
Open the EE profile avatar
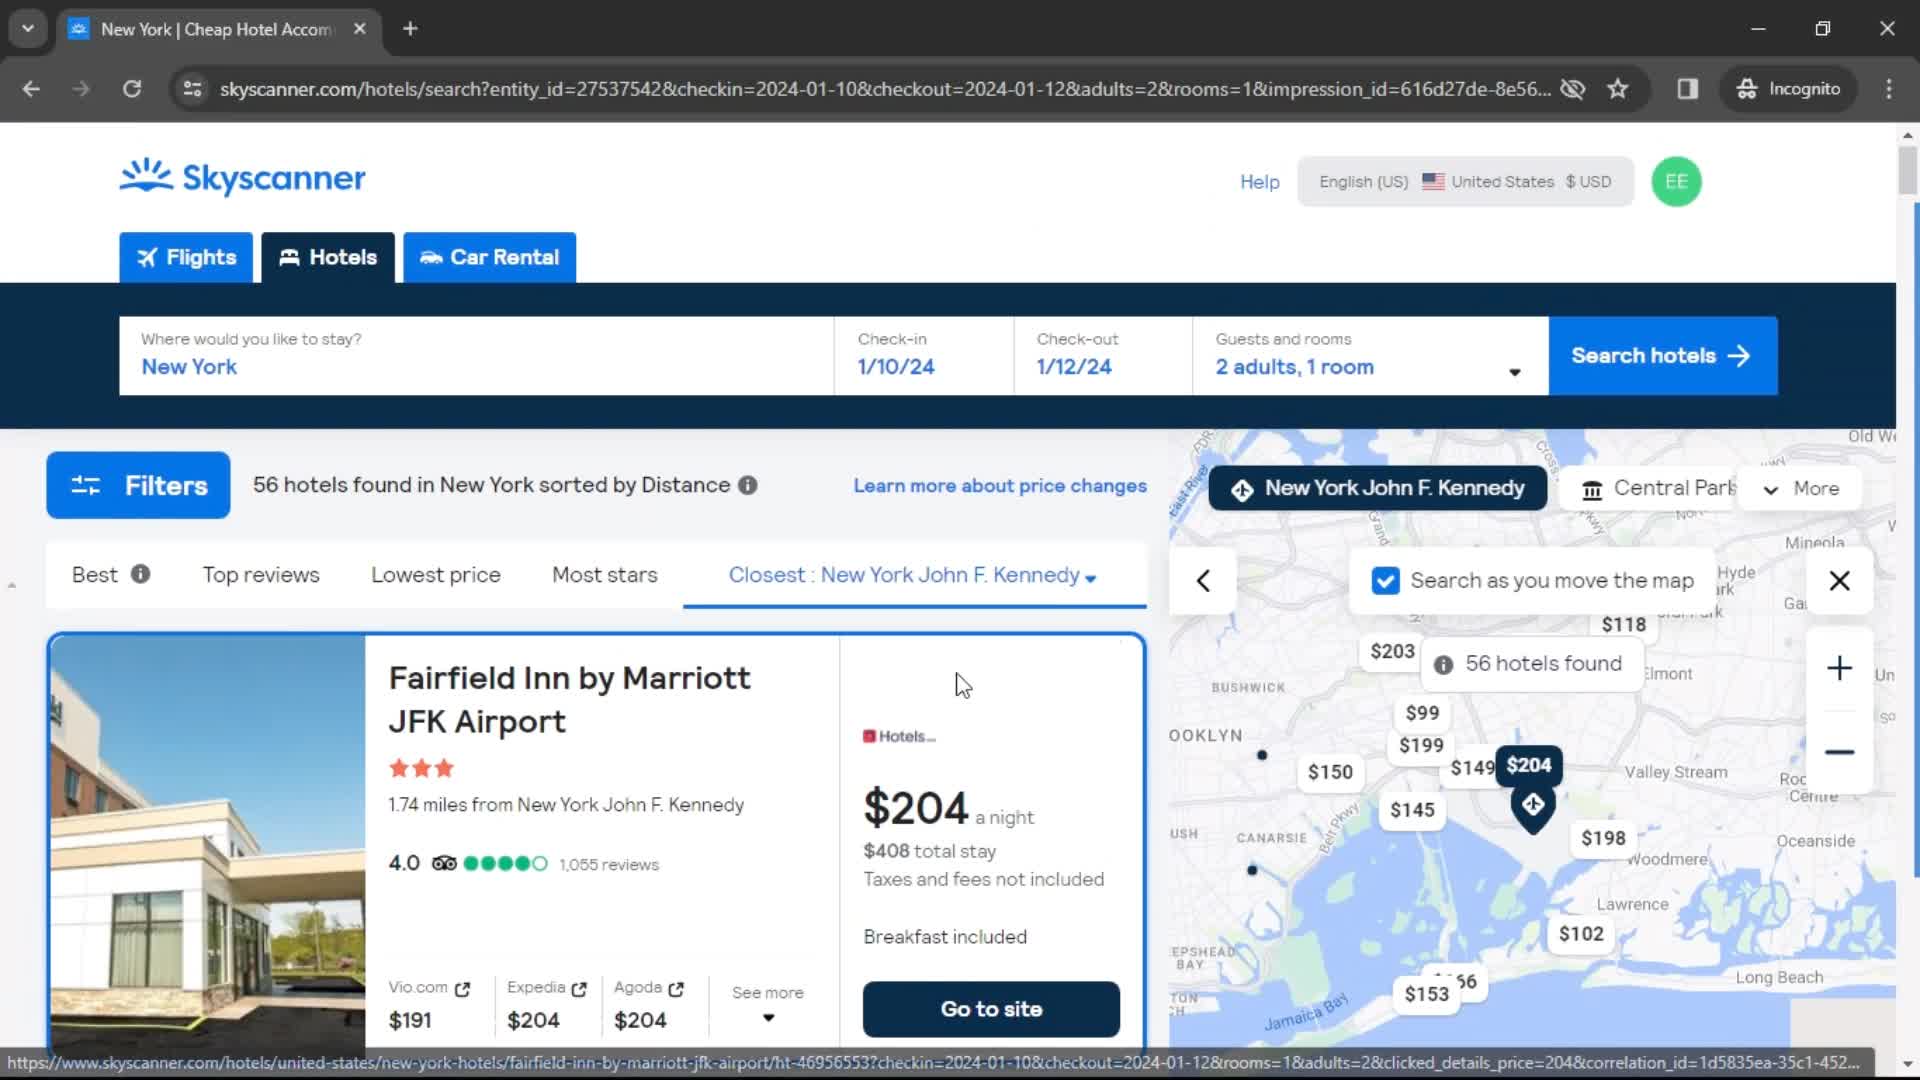tap(1676, 182)
